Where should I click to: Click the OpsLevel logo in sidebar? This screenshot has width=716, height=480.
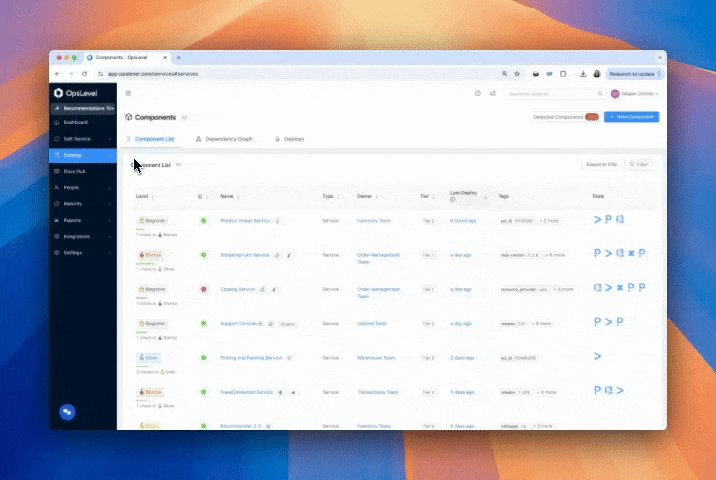pyautogui.click(x=76, y=93)
